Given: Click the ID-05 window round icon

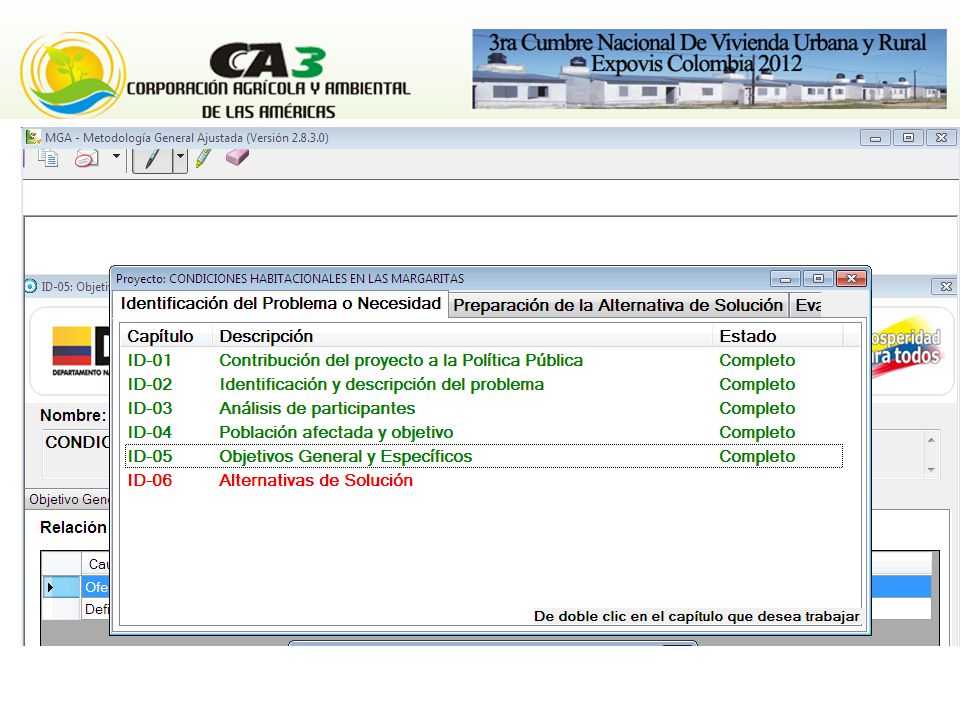Looking at the screenshot, I should pos(31,286).
